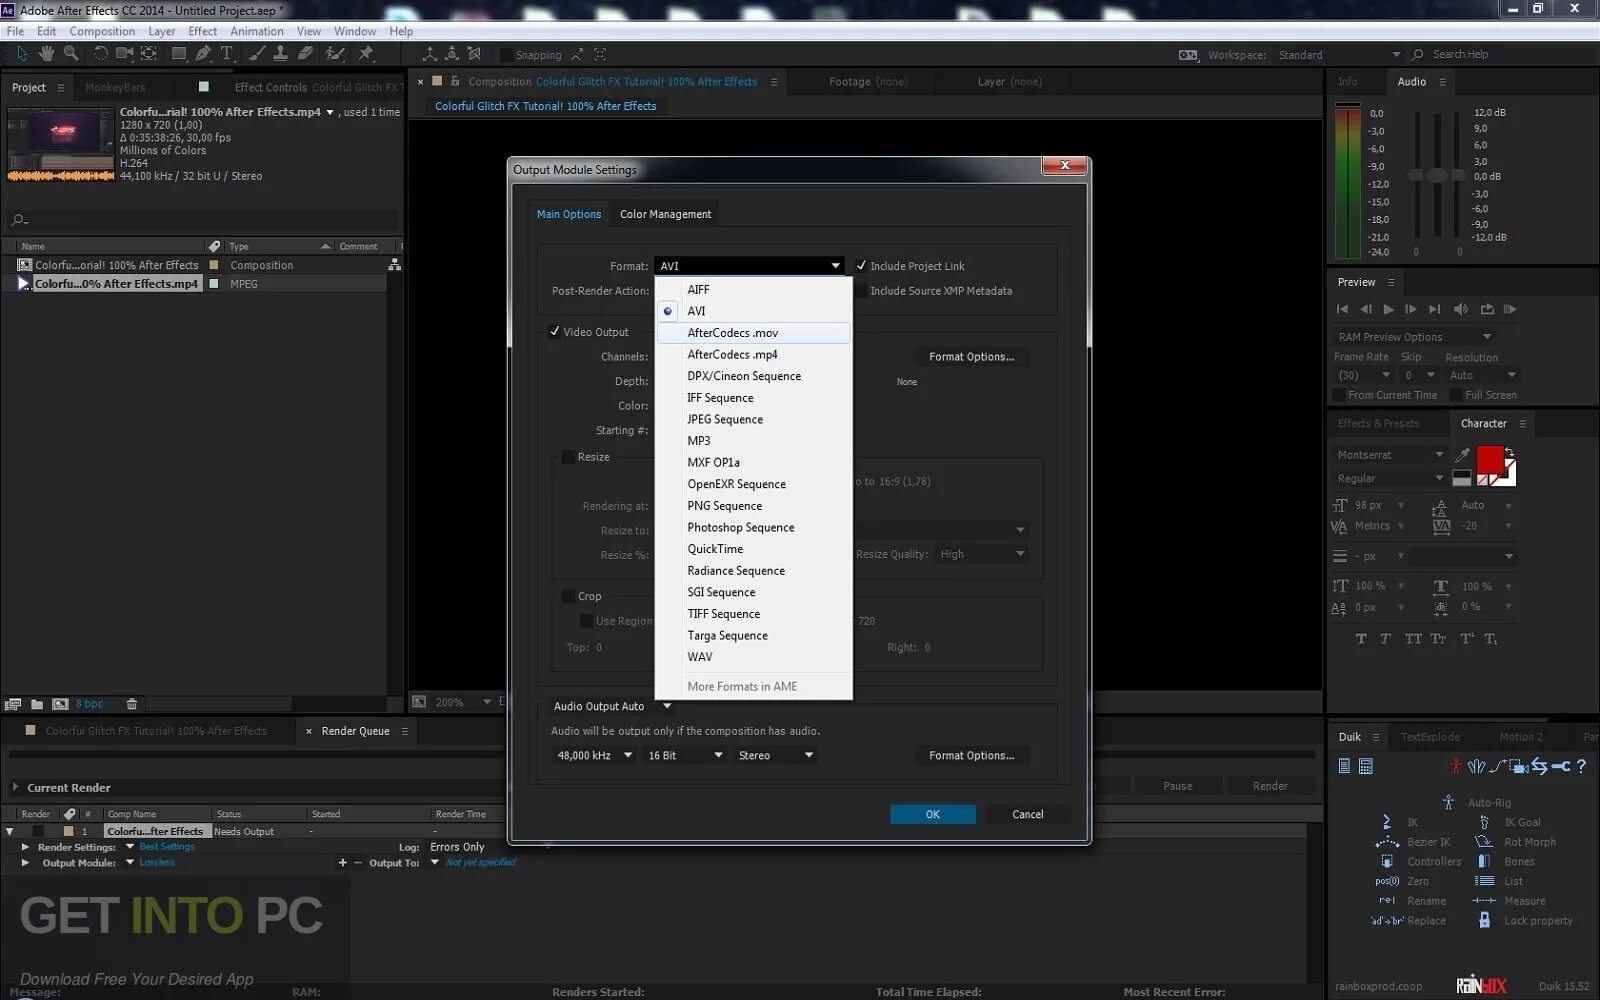Enable Full Screen preview checkbox

click(1456, 395)
